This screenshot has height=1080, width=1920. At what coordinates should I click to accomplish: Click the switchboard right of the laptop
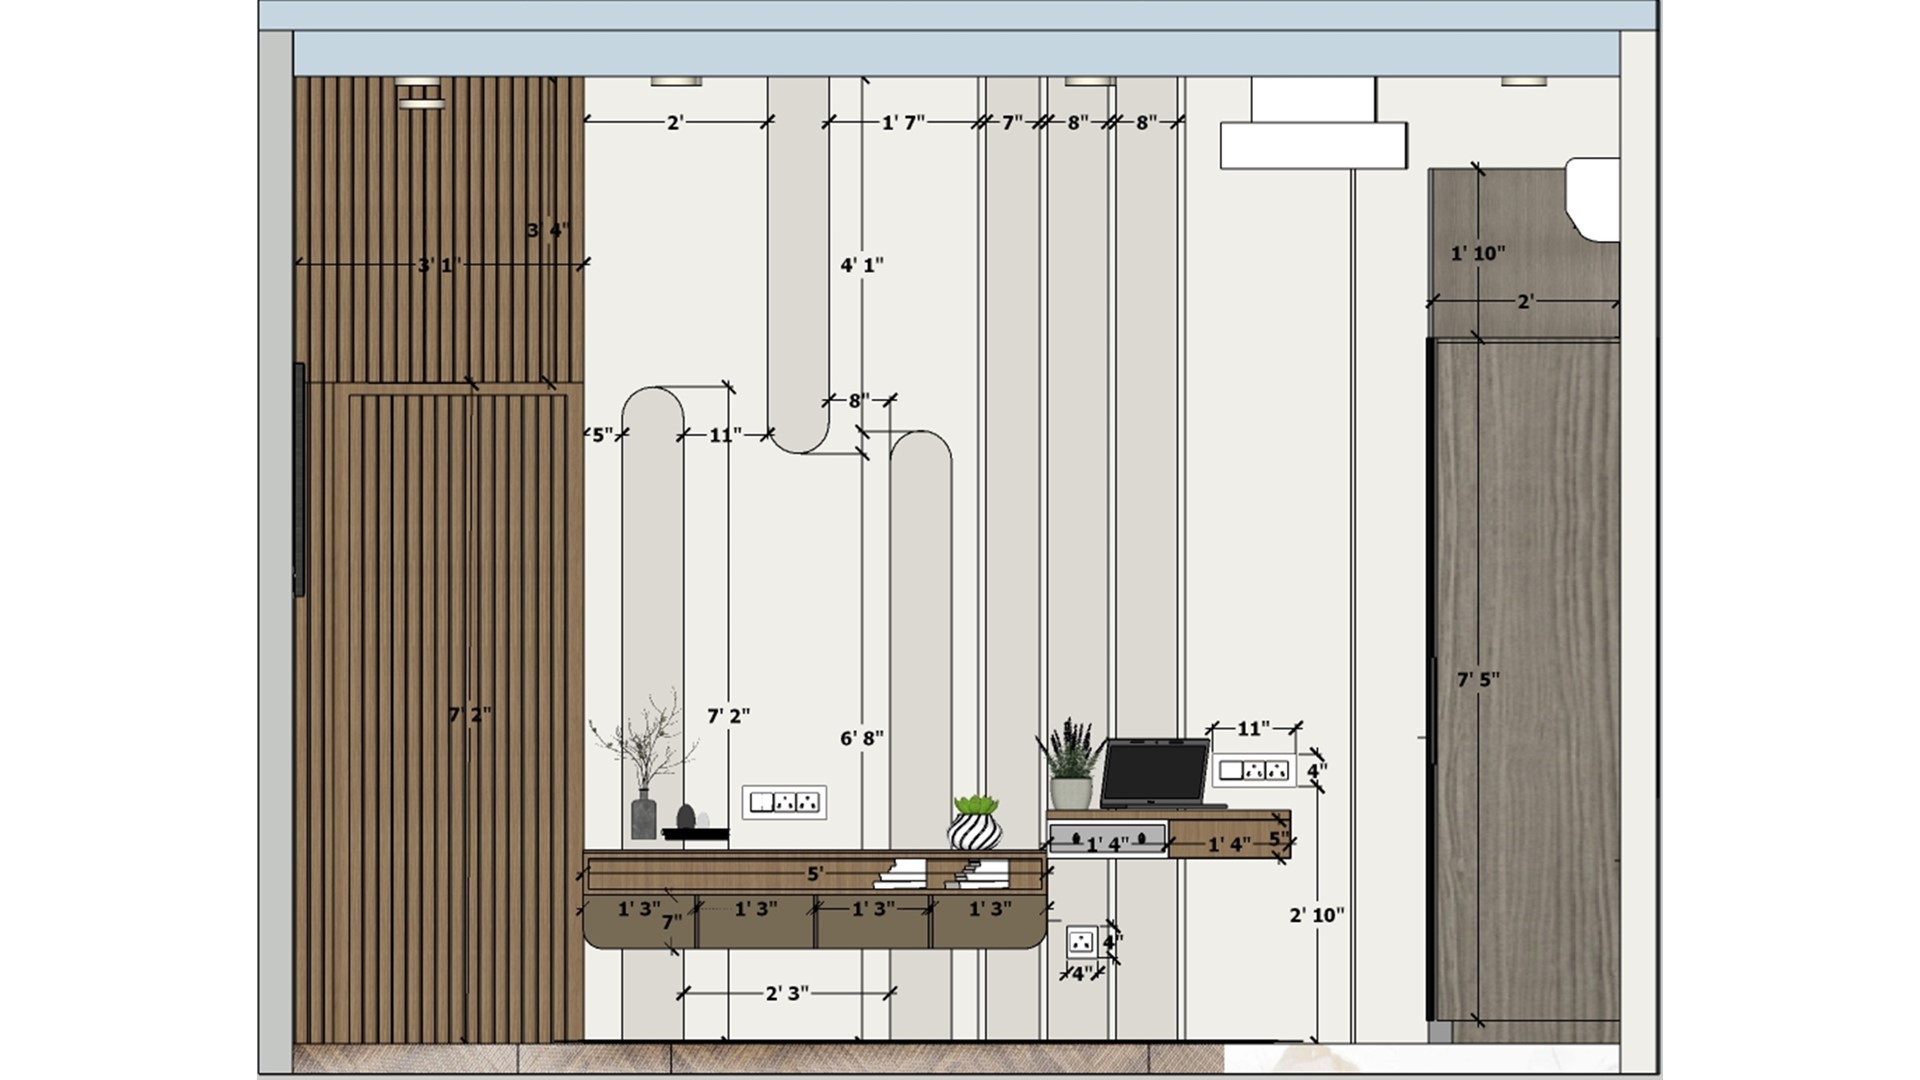tap(1254, 770)
